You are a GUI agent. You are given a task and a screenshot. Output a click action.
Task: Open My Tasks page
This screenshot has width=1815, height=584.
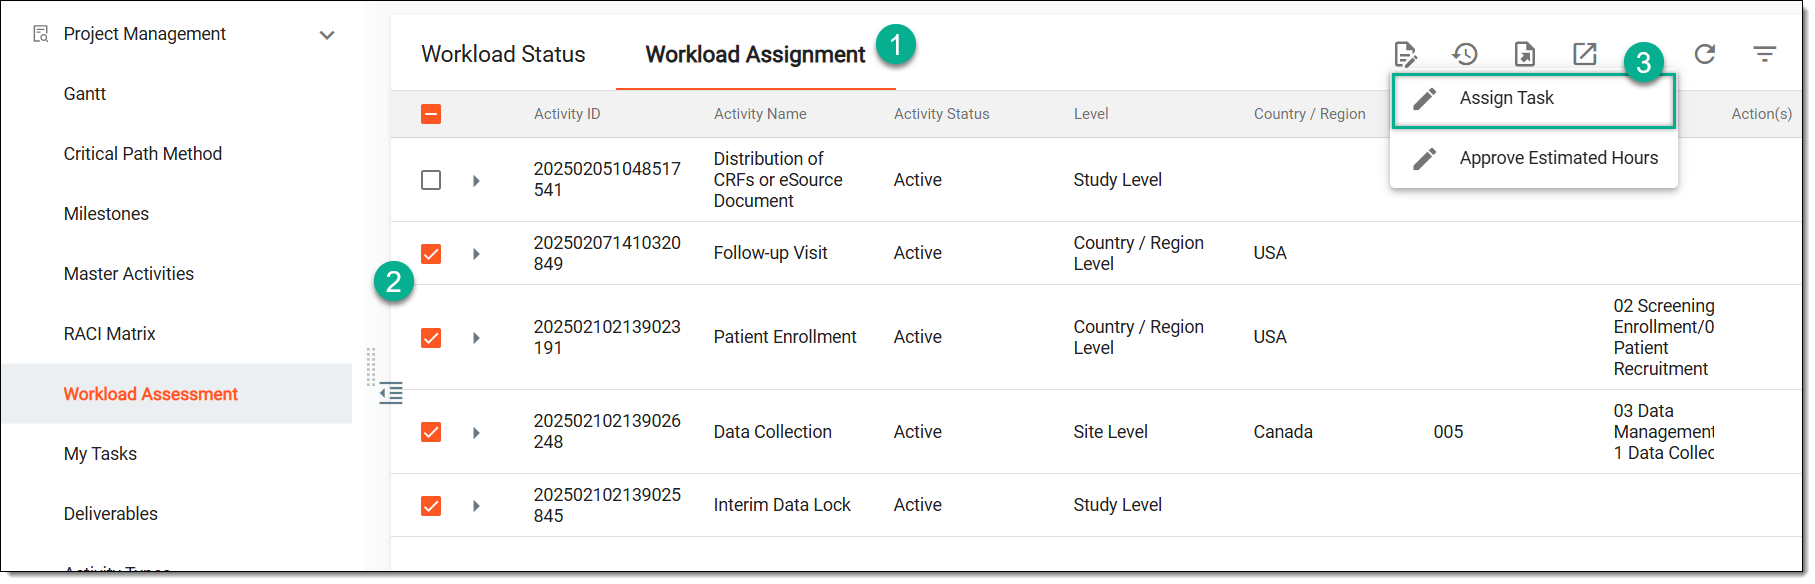click(100, 454)
